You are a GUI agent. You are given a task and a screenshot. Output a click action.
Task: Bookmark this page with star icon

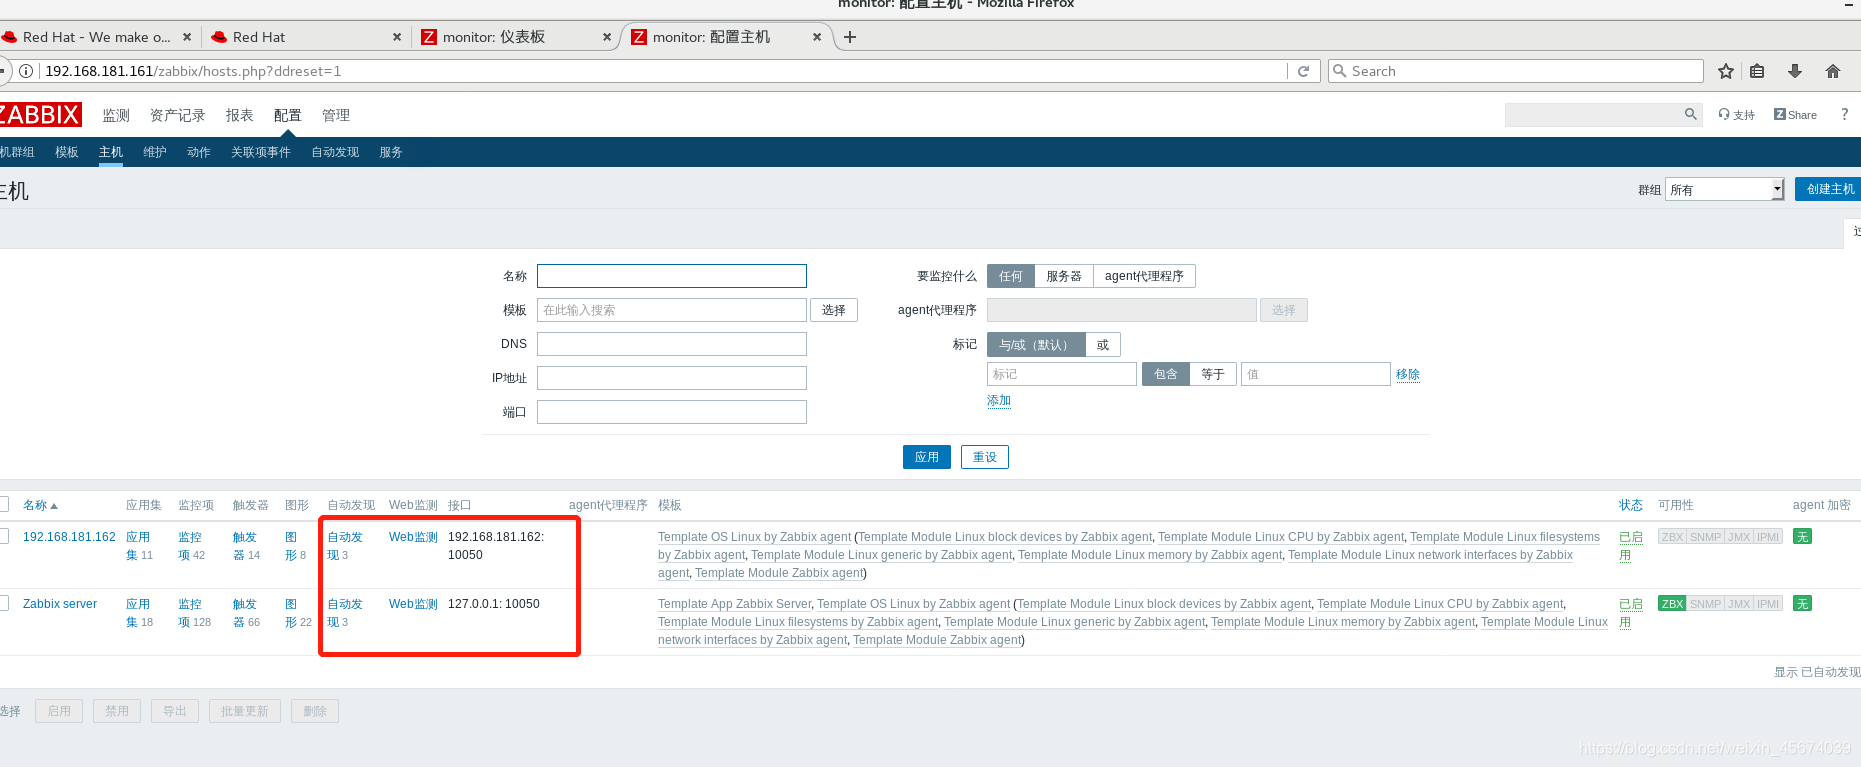pos(1725,71)
